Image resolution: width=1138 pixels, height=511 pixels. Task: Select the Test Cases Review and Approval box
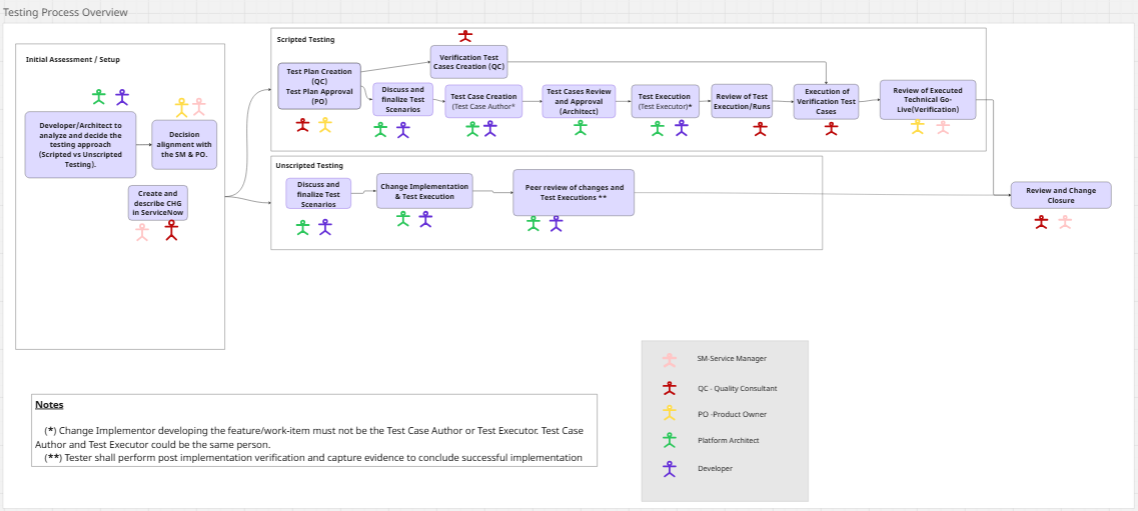(x=578, y=101)
